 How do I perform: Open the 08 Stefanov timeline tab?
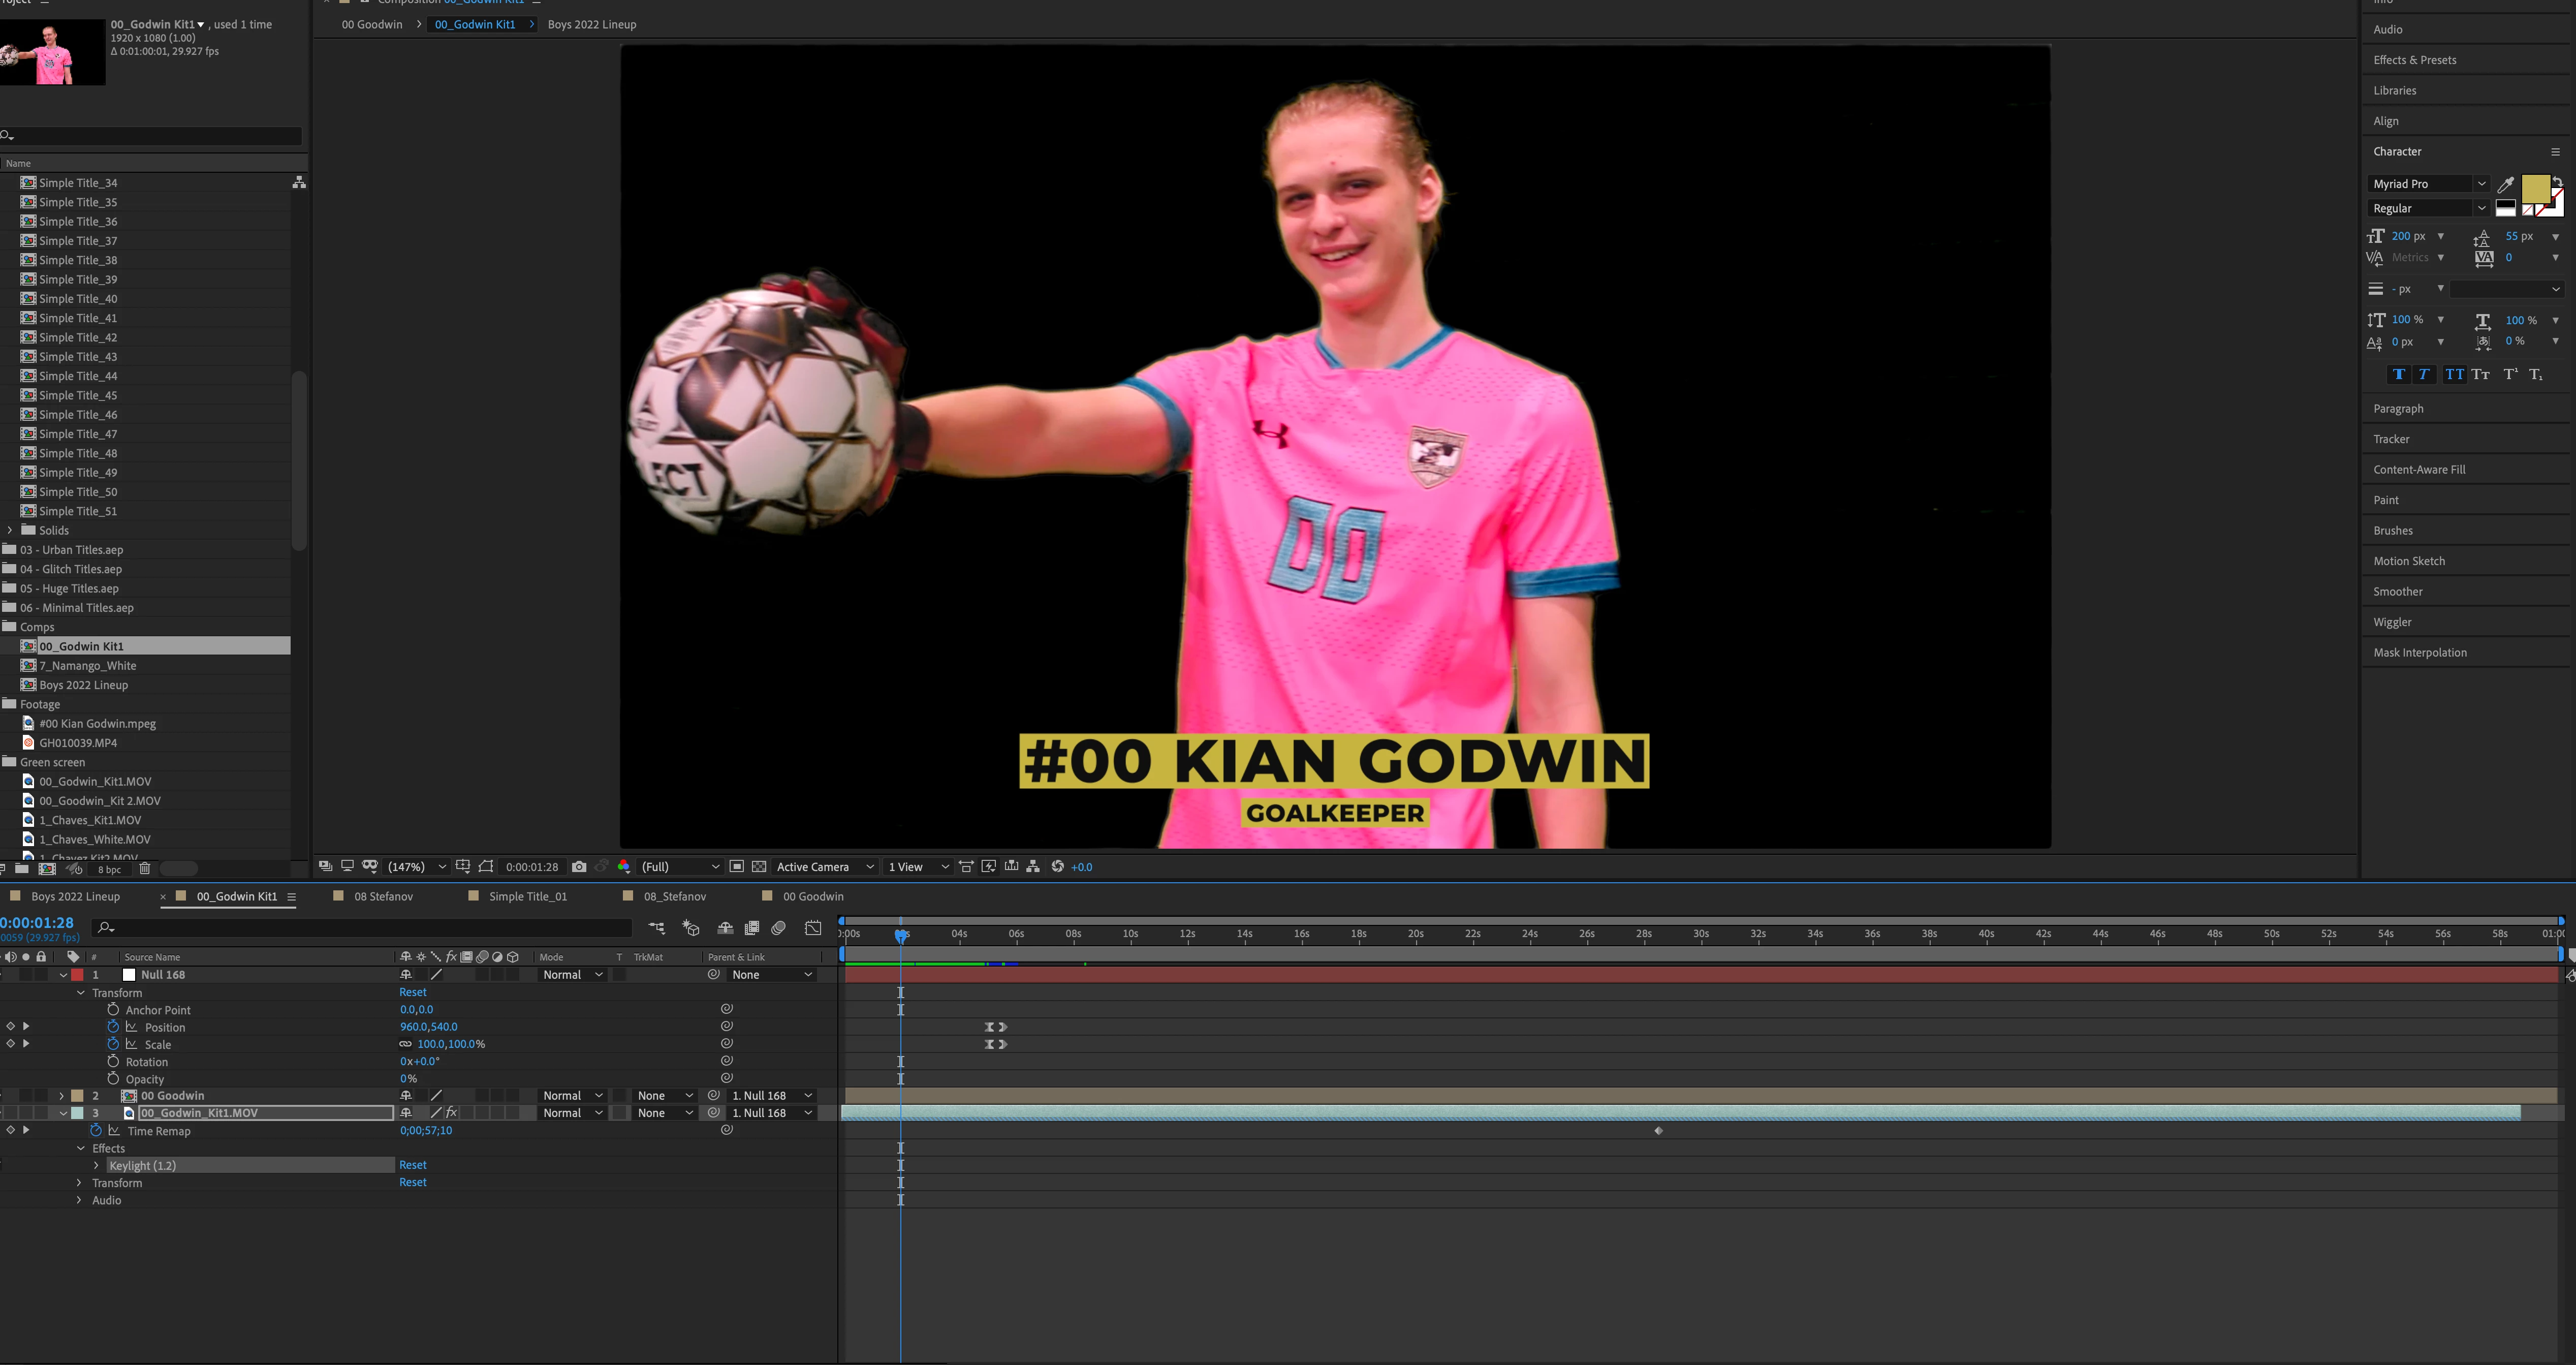[x=383, y=896]
